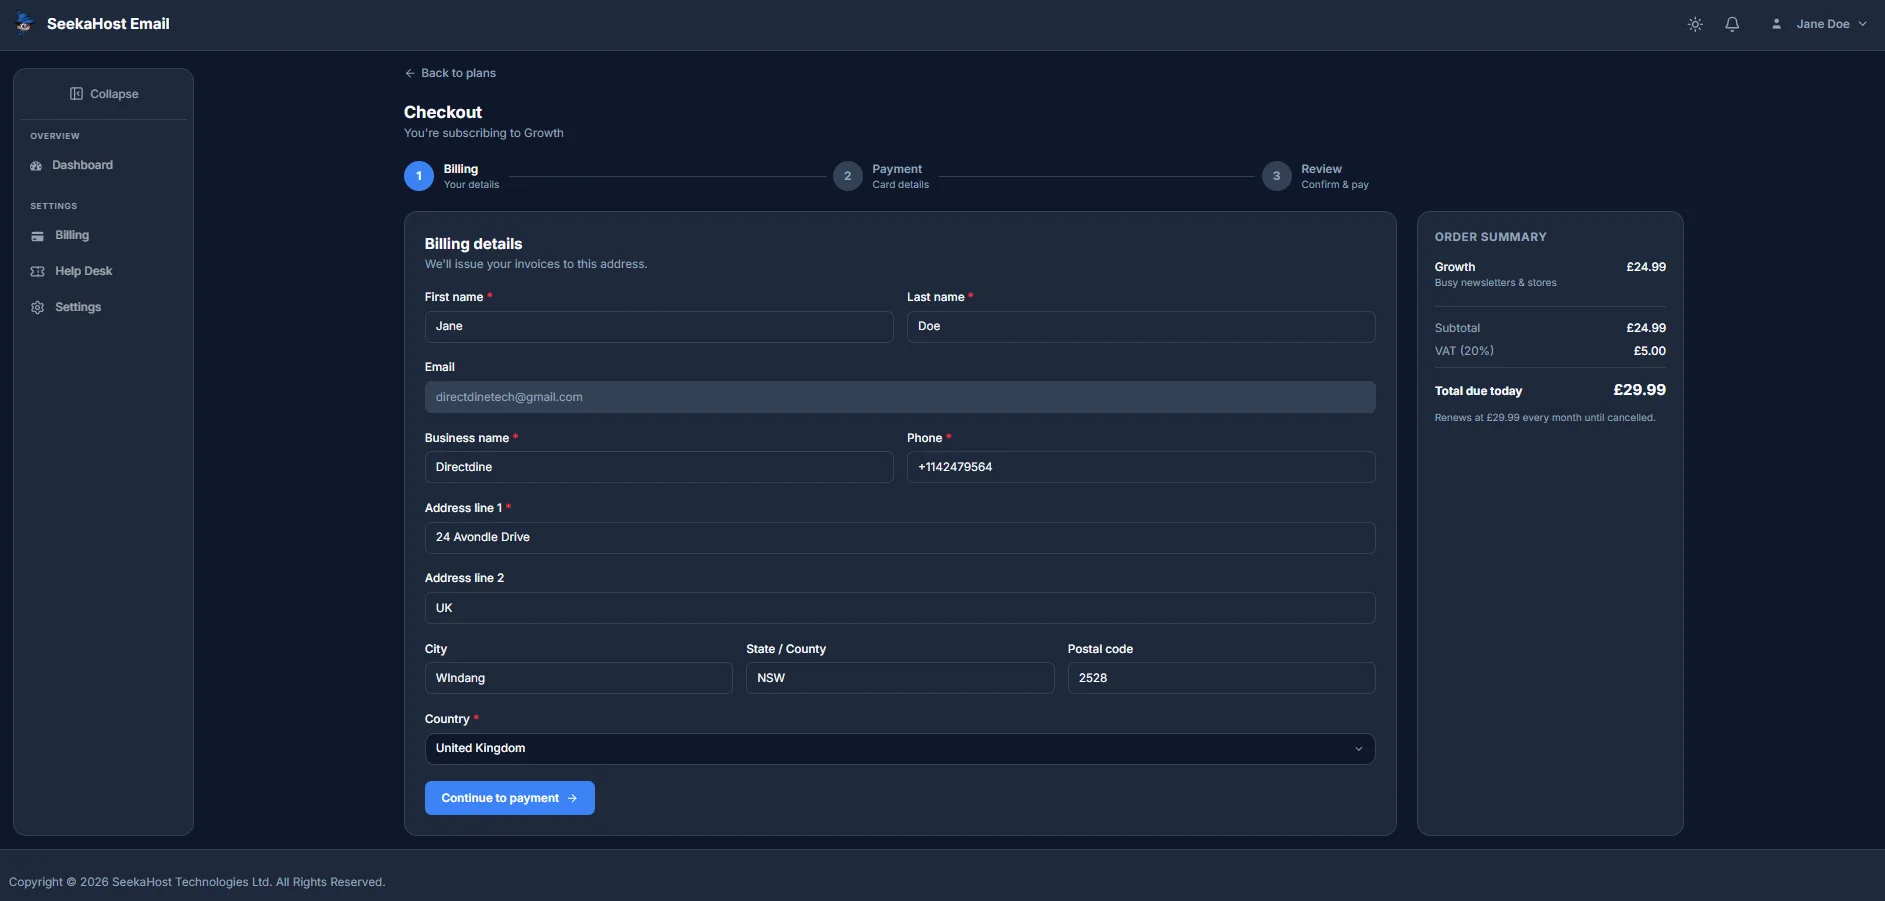Viewport: 1885px width, 901px height.
Task: Collapse the sidebar panel
Action: tap(104, 94)
